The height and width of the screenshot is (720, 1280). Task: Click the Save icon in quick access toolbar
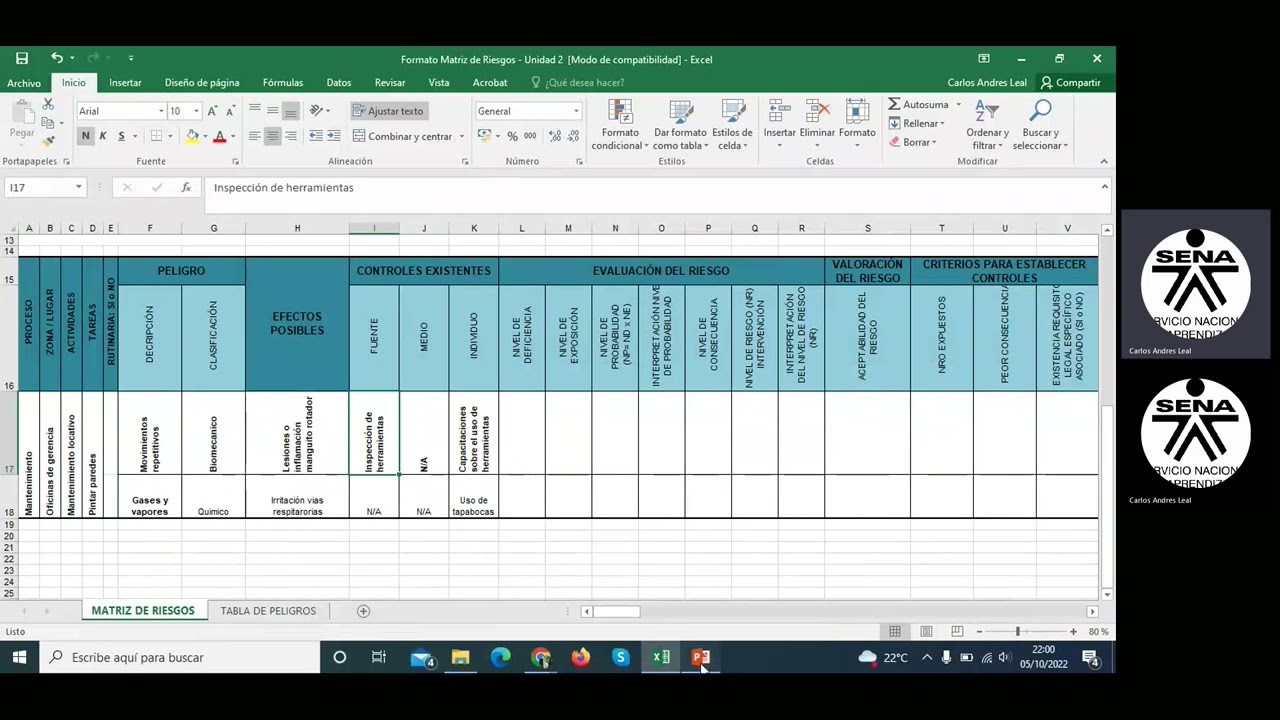click(22, 59)
